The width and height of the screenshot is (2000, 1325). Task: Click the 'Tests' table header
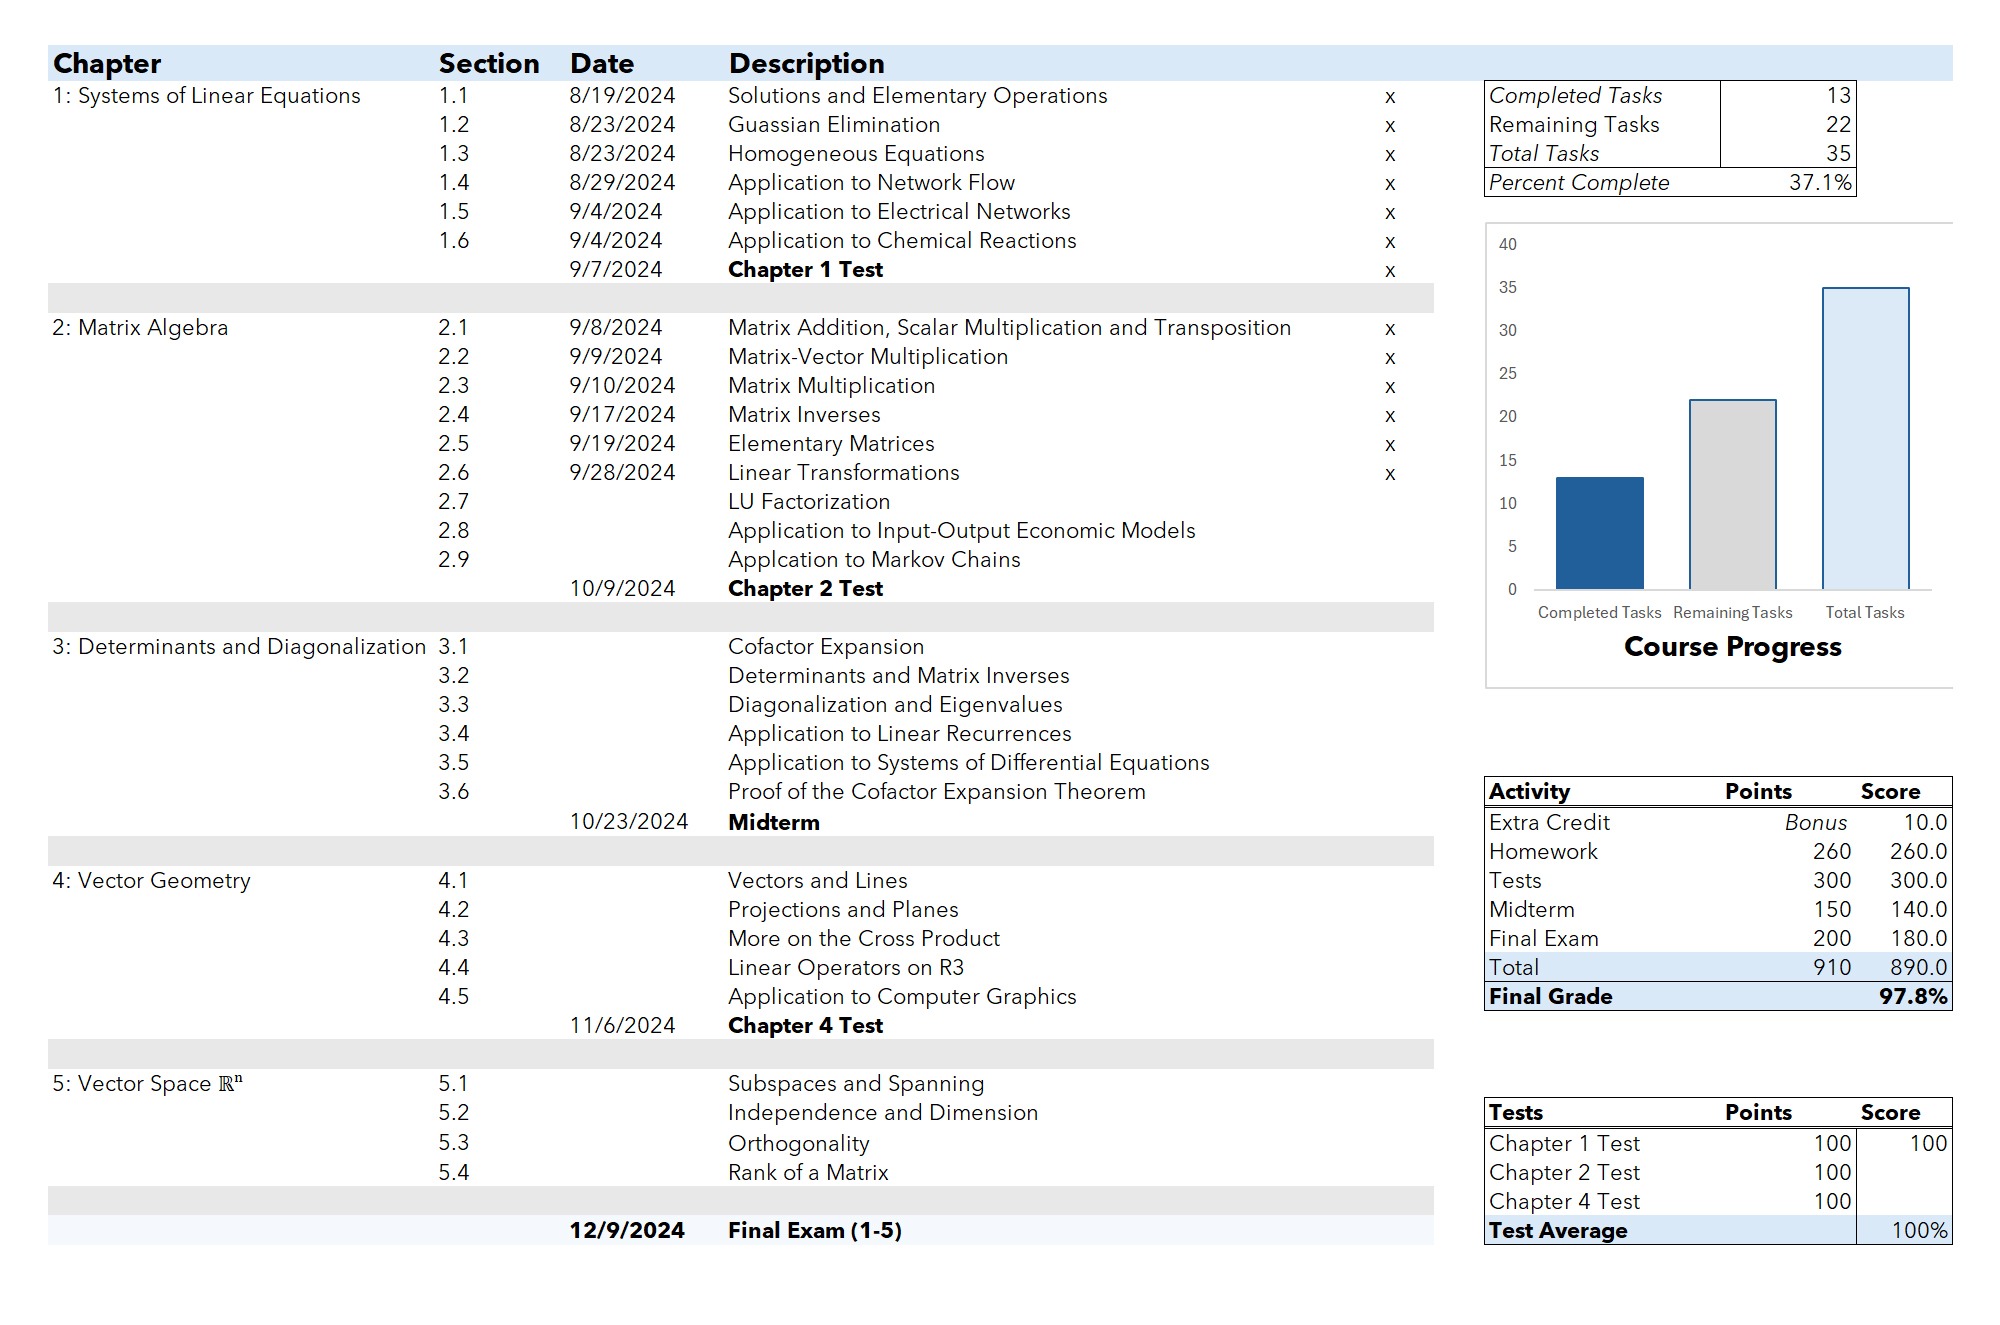pos(1516,1113)
